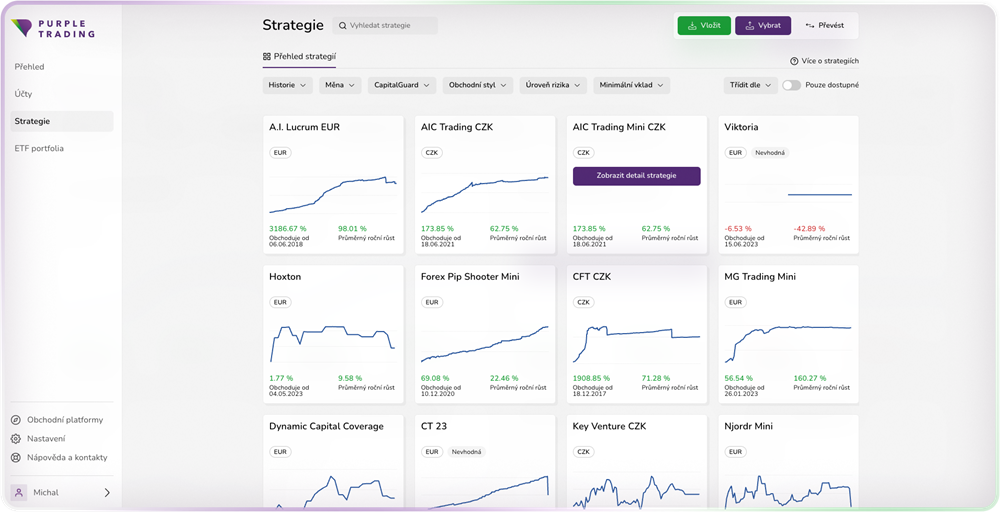The width and height of the screenshot is (1000, 512).
Task: Click the CT 23 strategy title
Action: (x=433, y=426)
